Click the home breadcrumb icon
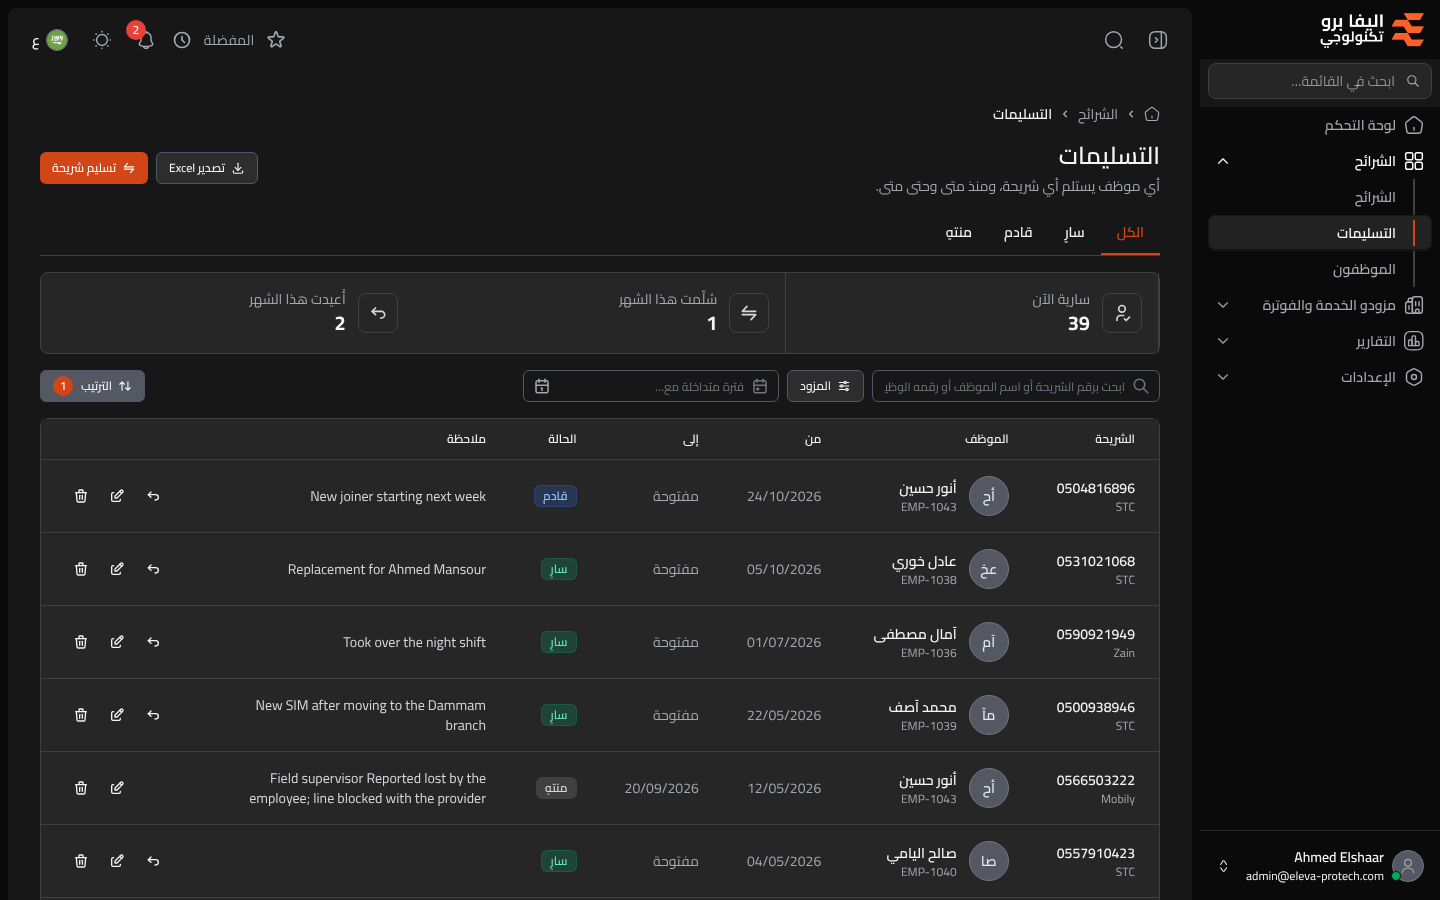 coord(1152,114)
